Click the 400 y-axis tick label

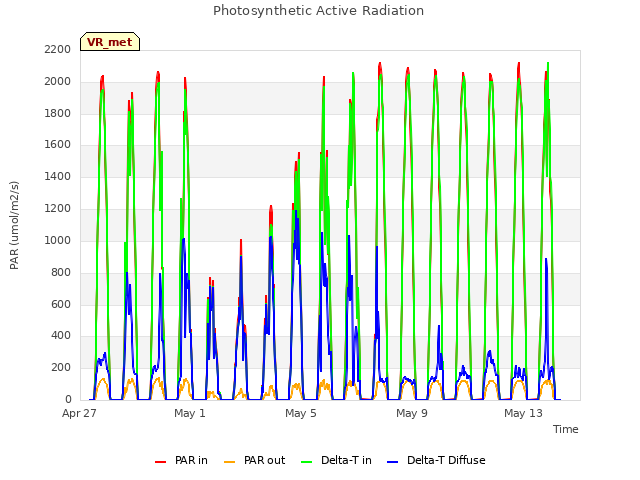tap(61, 336)
